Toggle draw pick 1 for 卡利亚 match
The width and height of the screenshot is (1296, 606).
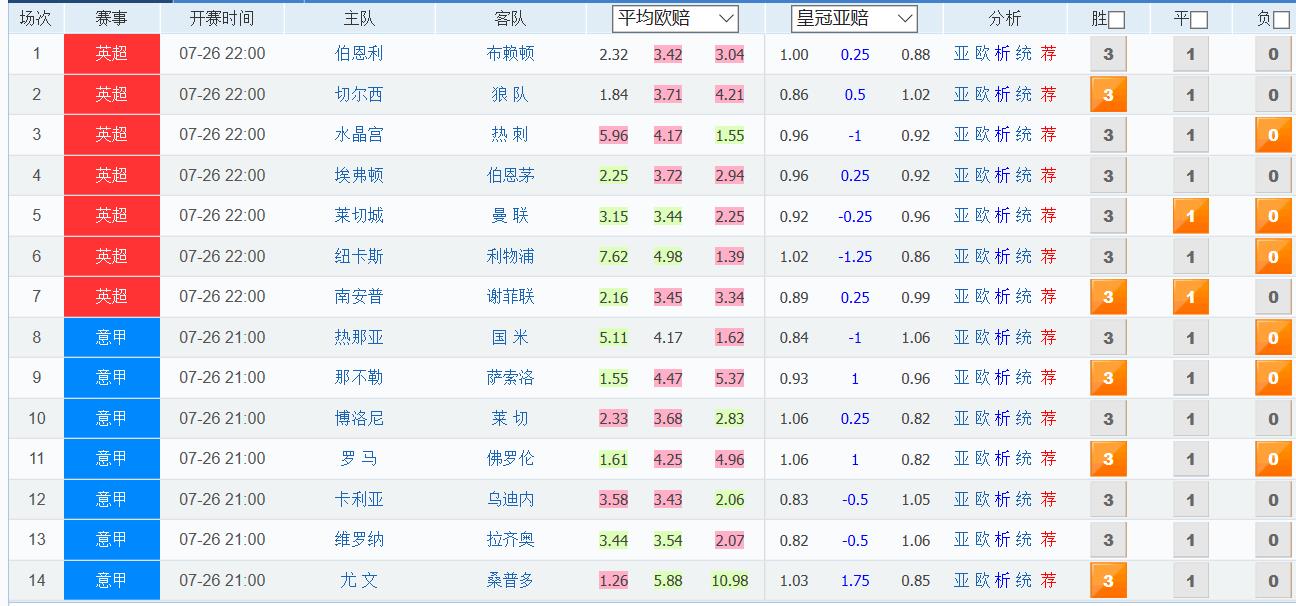coord(1190,499)
